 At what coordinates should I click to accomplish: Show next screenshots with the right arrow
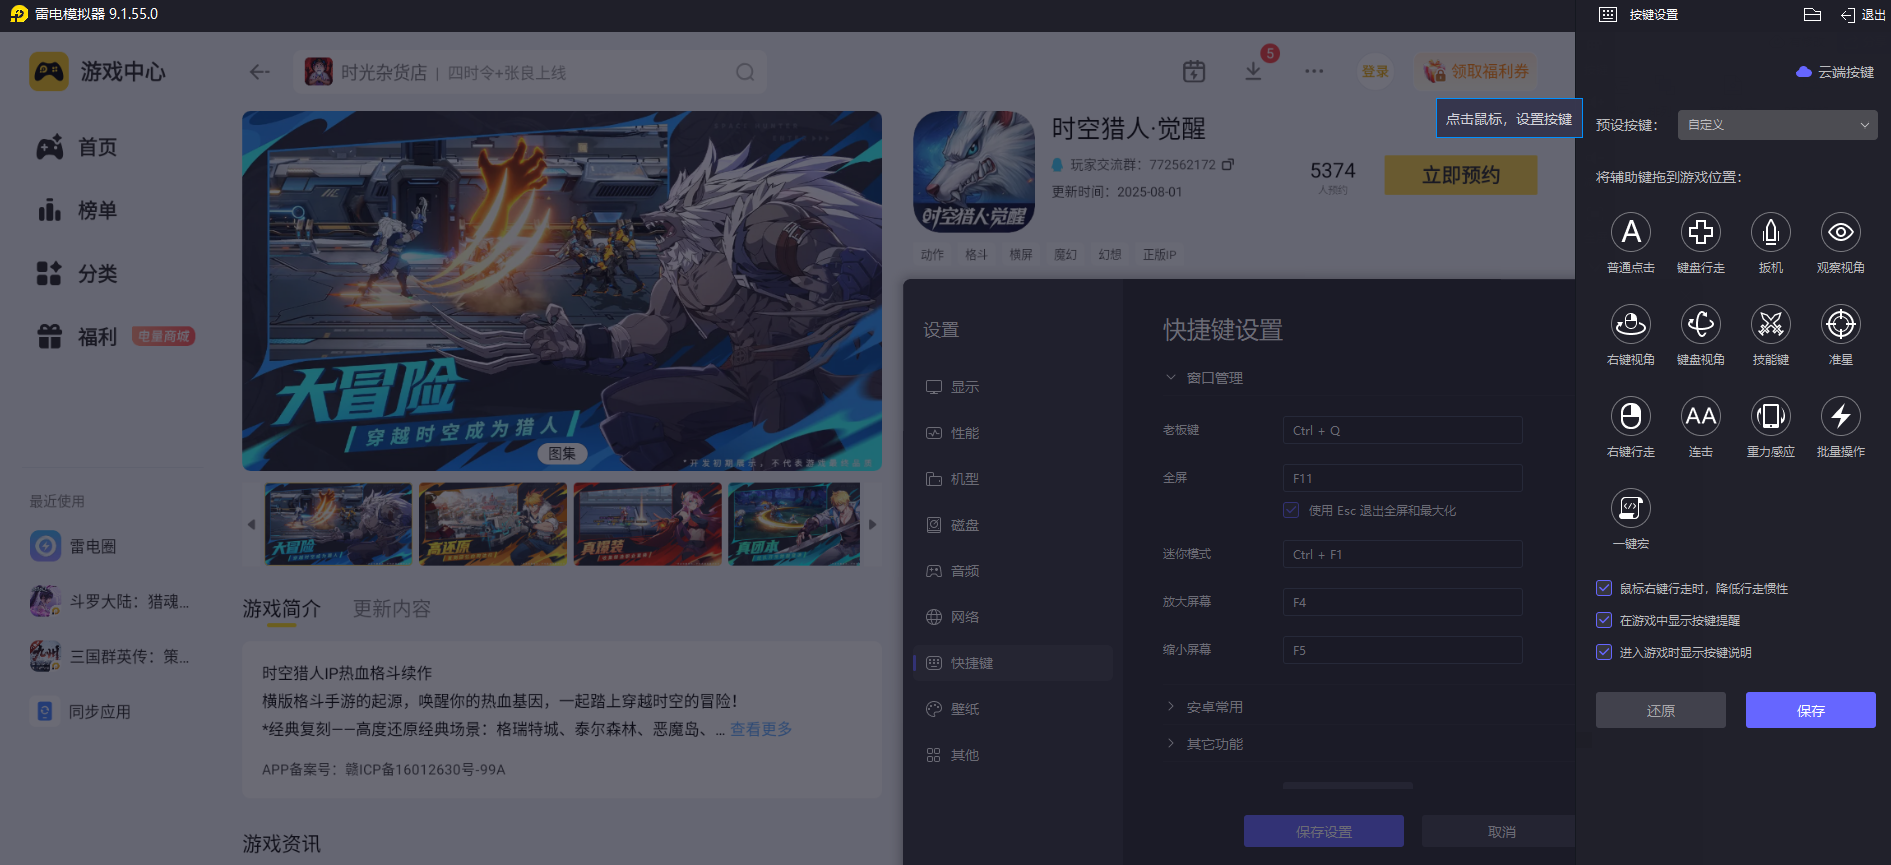tap(872, 524)
